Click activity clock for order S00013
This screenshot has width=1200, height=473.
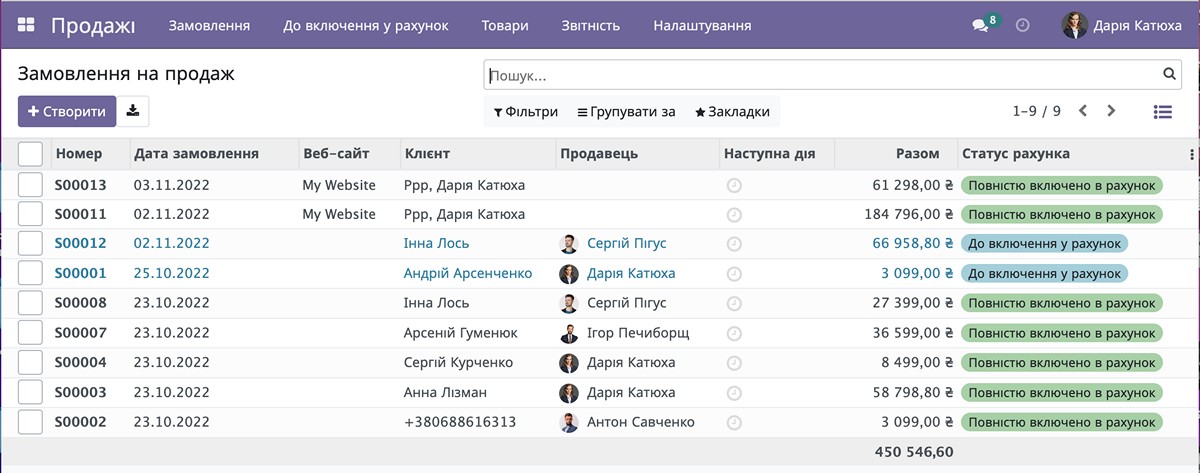734,185
